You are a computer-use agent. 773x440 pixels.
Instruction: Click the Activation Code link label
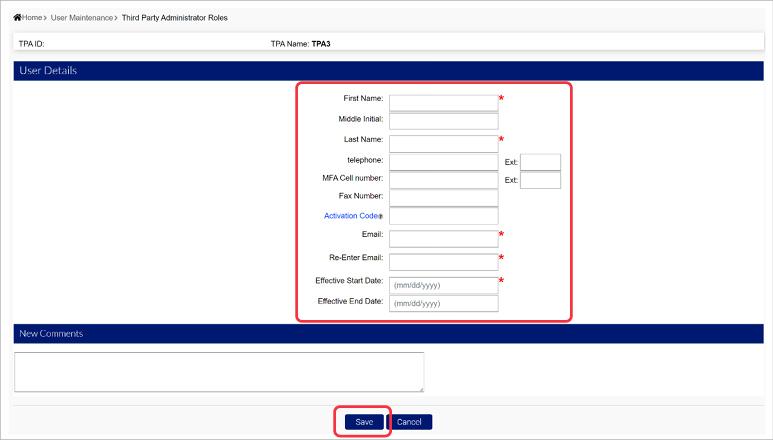tap(350, 216)
